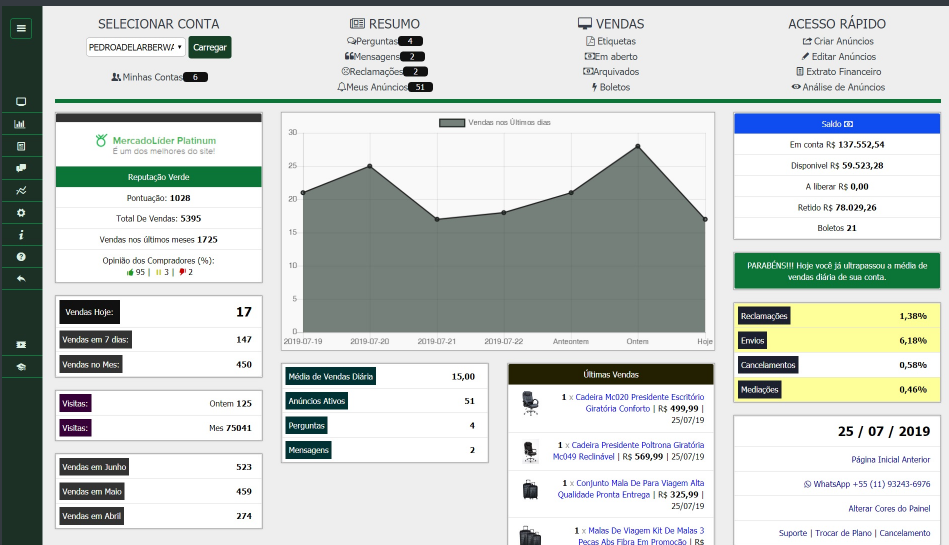Open Página Inicial Anterior link
949x545 pixels.
(x=890, y=460)
